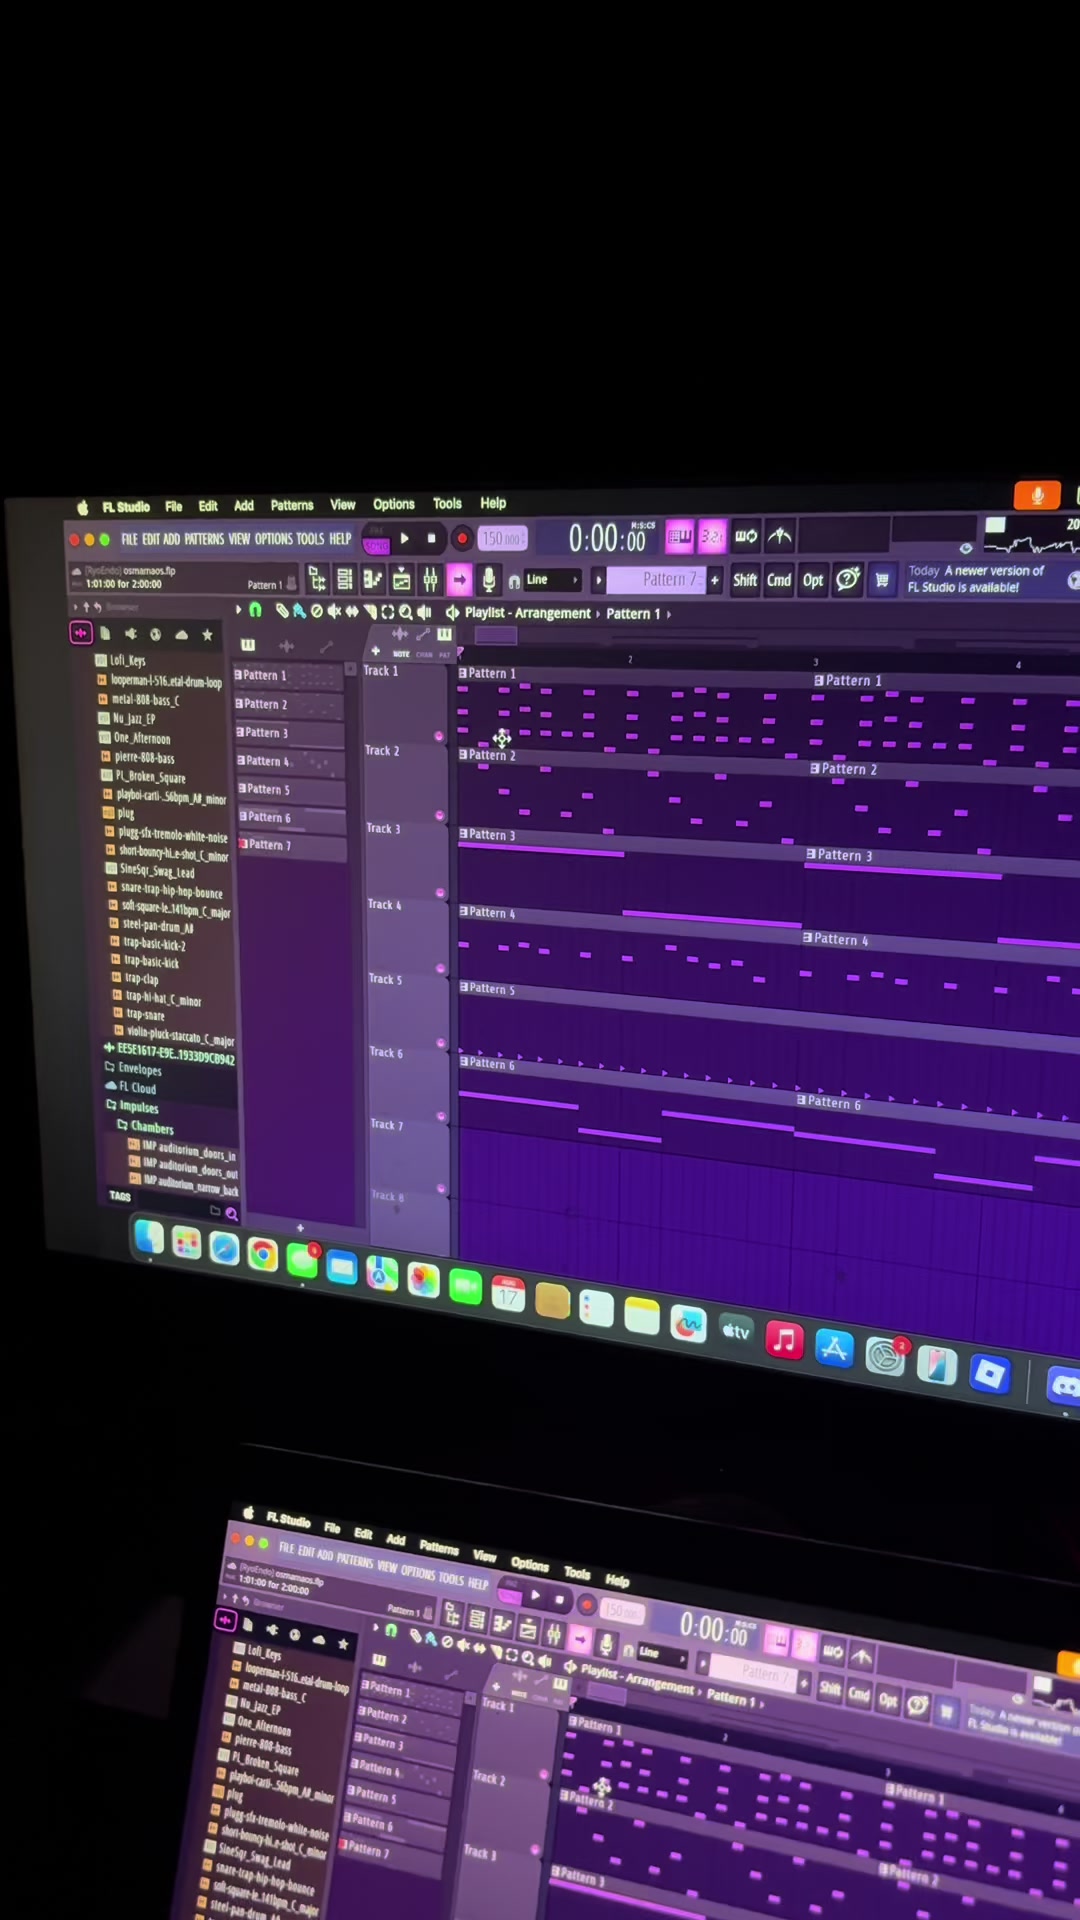
Task: Select the zoom magnifier tool in the monitor's playlist toolbar
Action: tap(406, 612)
